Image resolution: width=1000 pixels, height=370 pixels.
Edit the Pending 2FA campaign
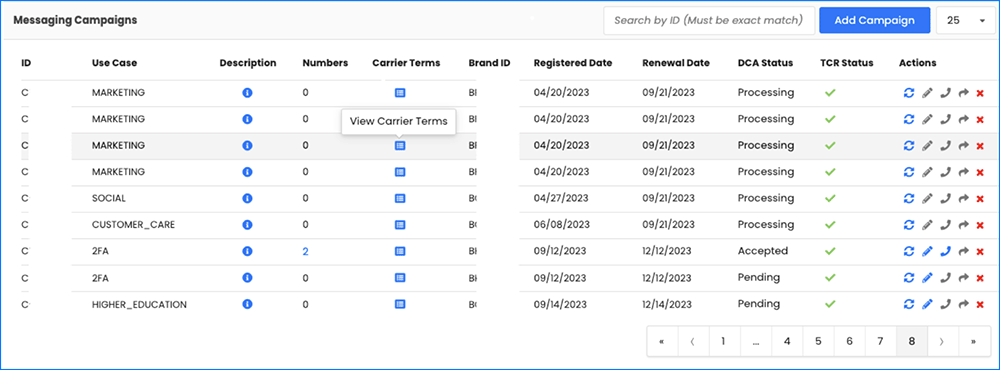(927, 278)
